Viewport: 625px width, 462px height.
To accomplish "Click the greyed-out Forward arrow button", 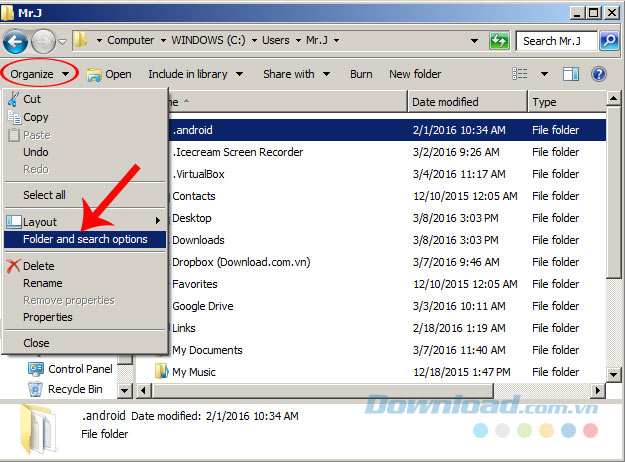I will coord(43,41).
